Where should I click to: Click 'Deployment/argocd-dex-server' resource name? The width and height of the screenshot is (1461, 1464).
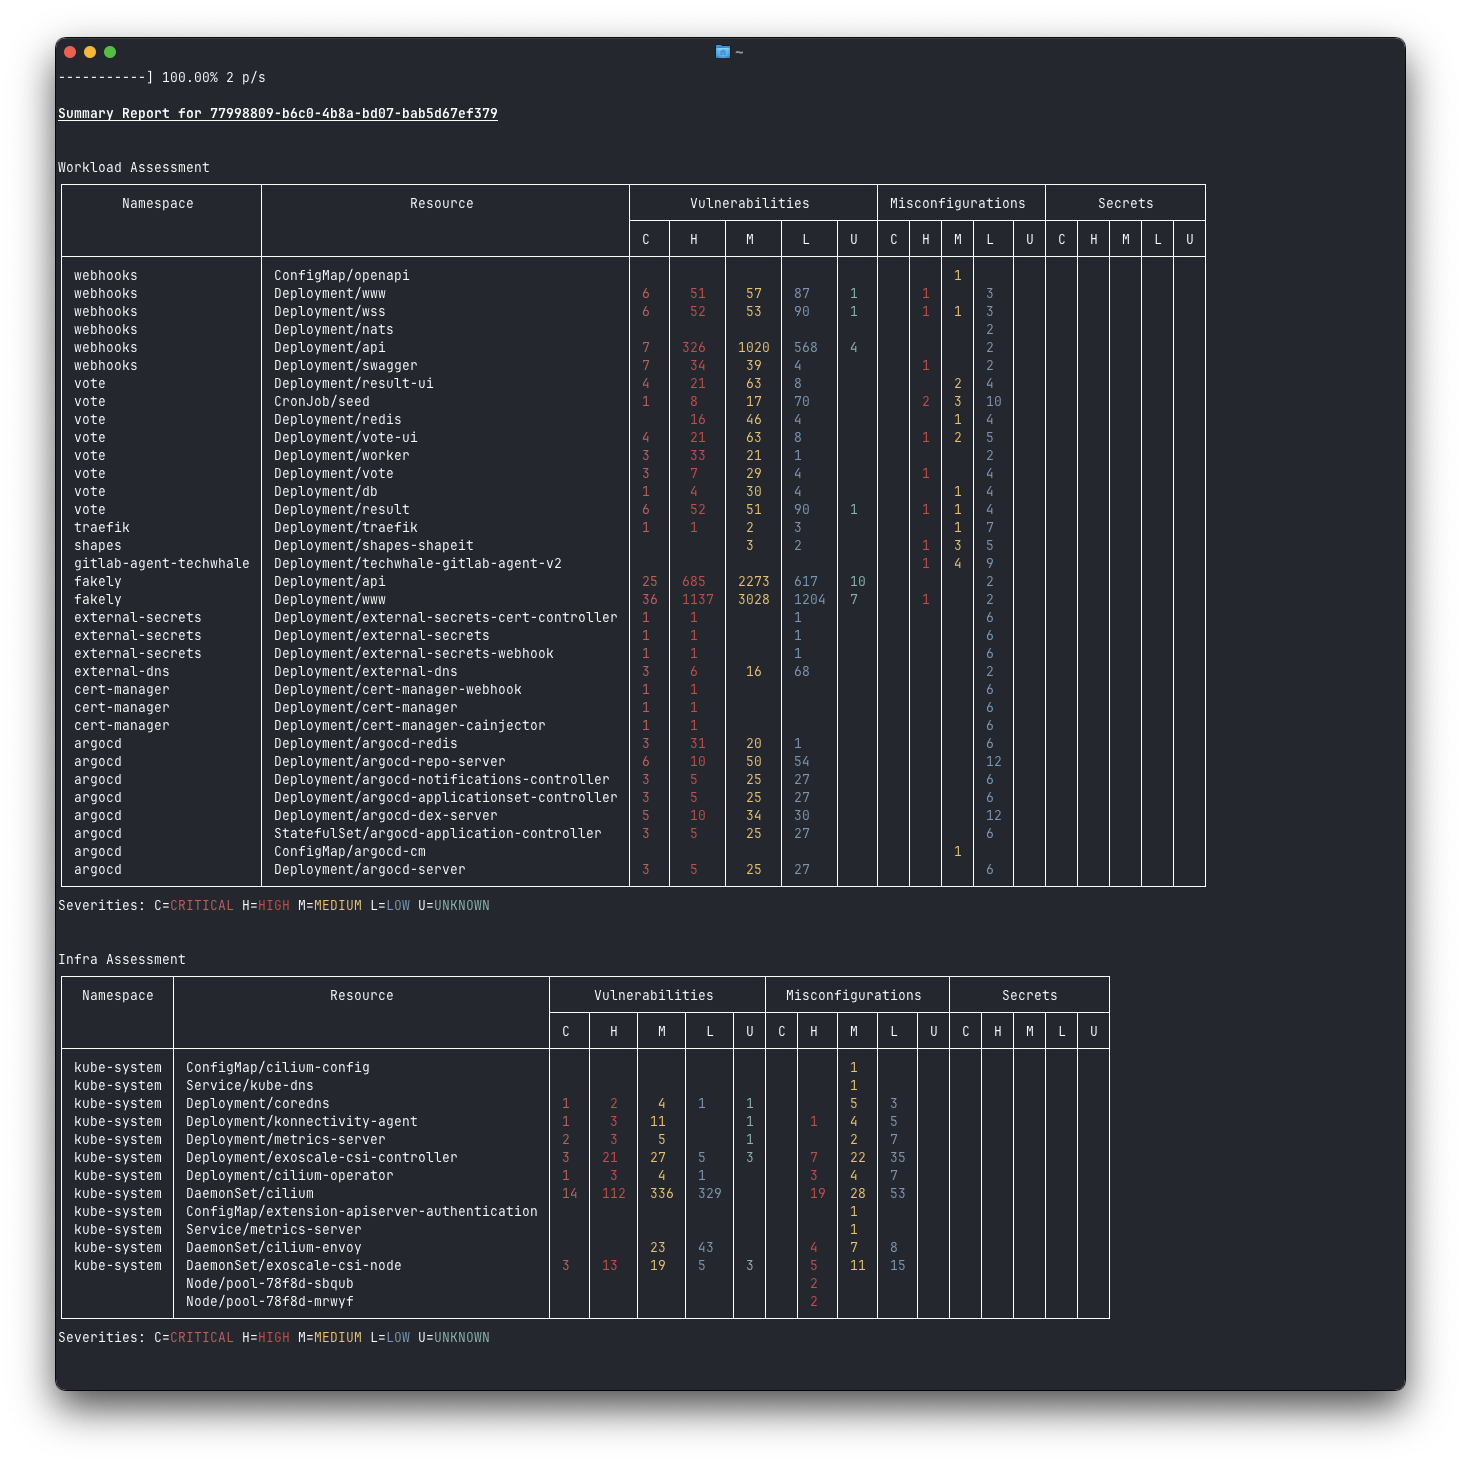tap(386, 816)
